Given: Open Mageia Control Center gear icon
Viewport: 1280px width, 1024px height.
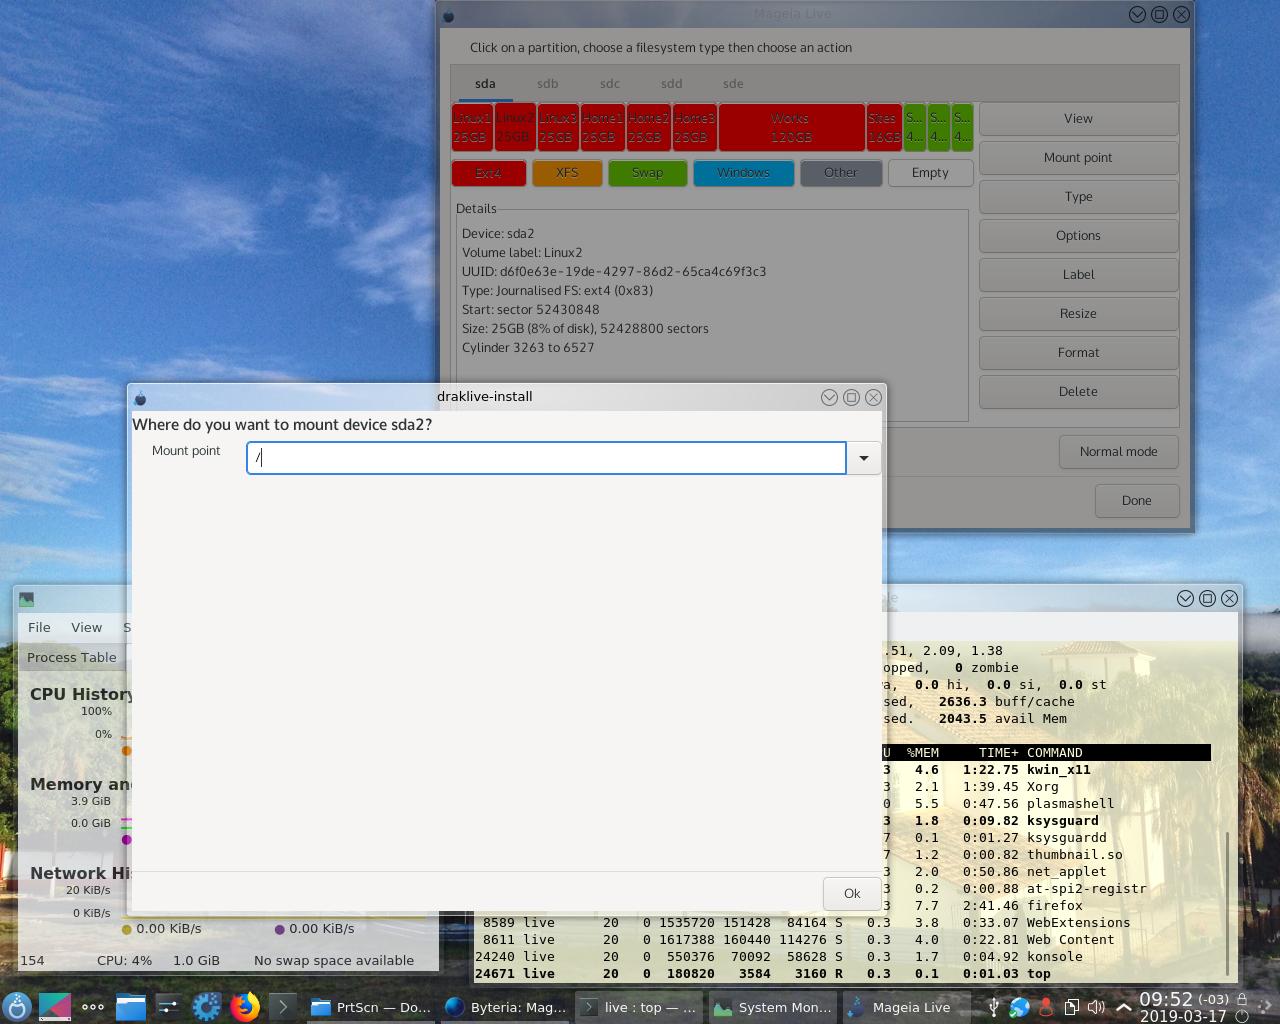Looking at the screenshot, I should coord(206,1007).
